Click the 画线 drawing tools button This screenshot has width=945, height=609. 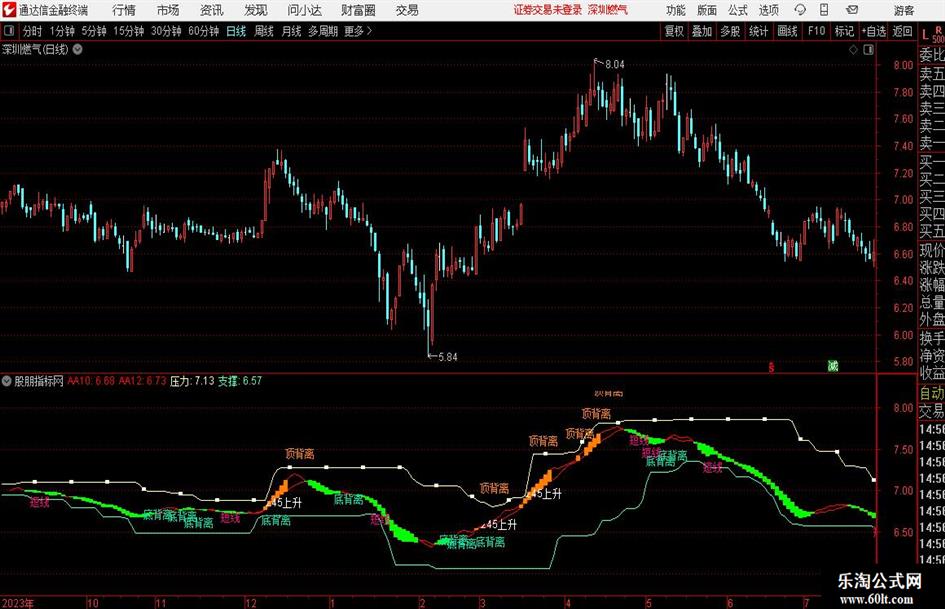tap(787, 31)
